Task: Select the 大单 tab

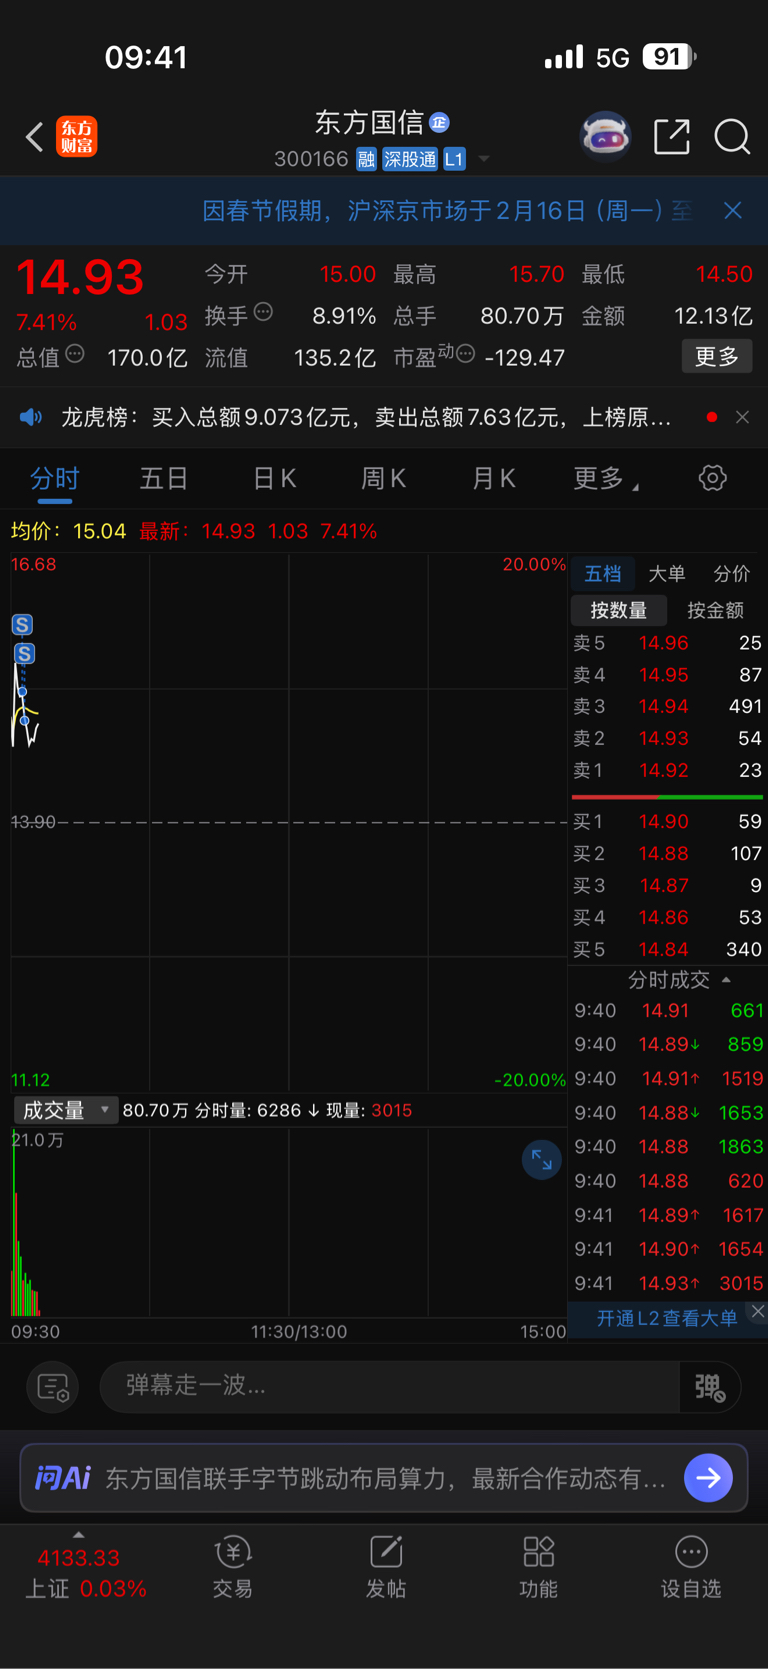Action: click(x=667, y=573)
